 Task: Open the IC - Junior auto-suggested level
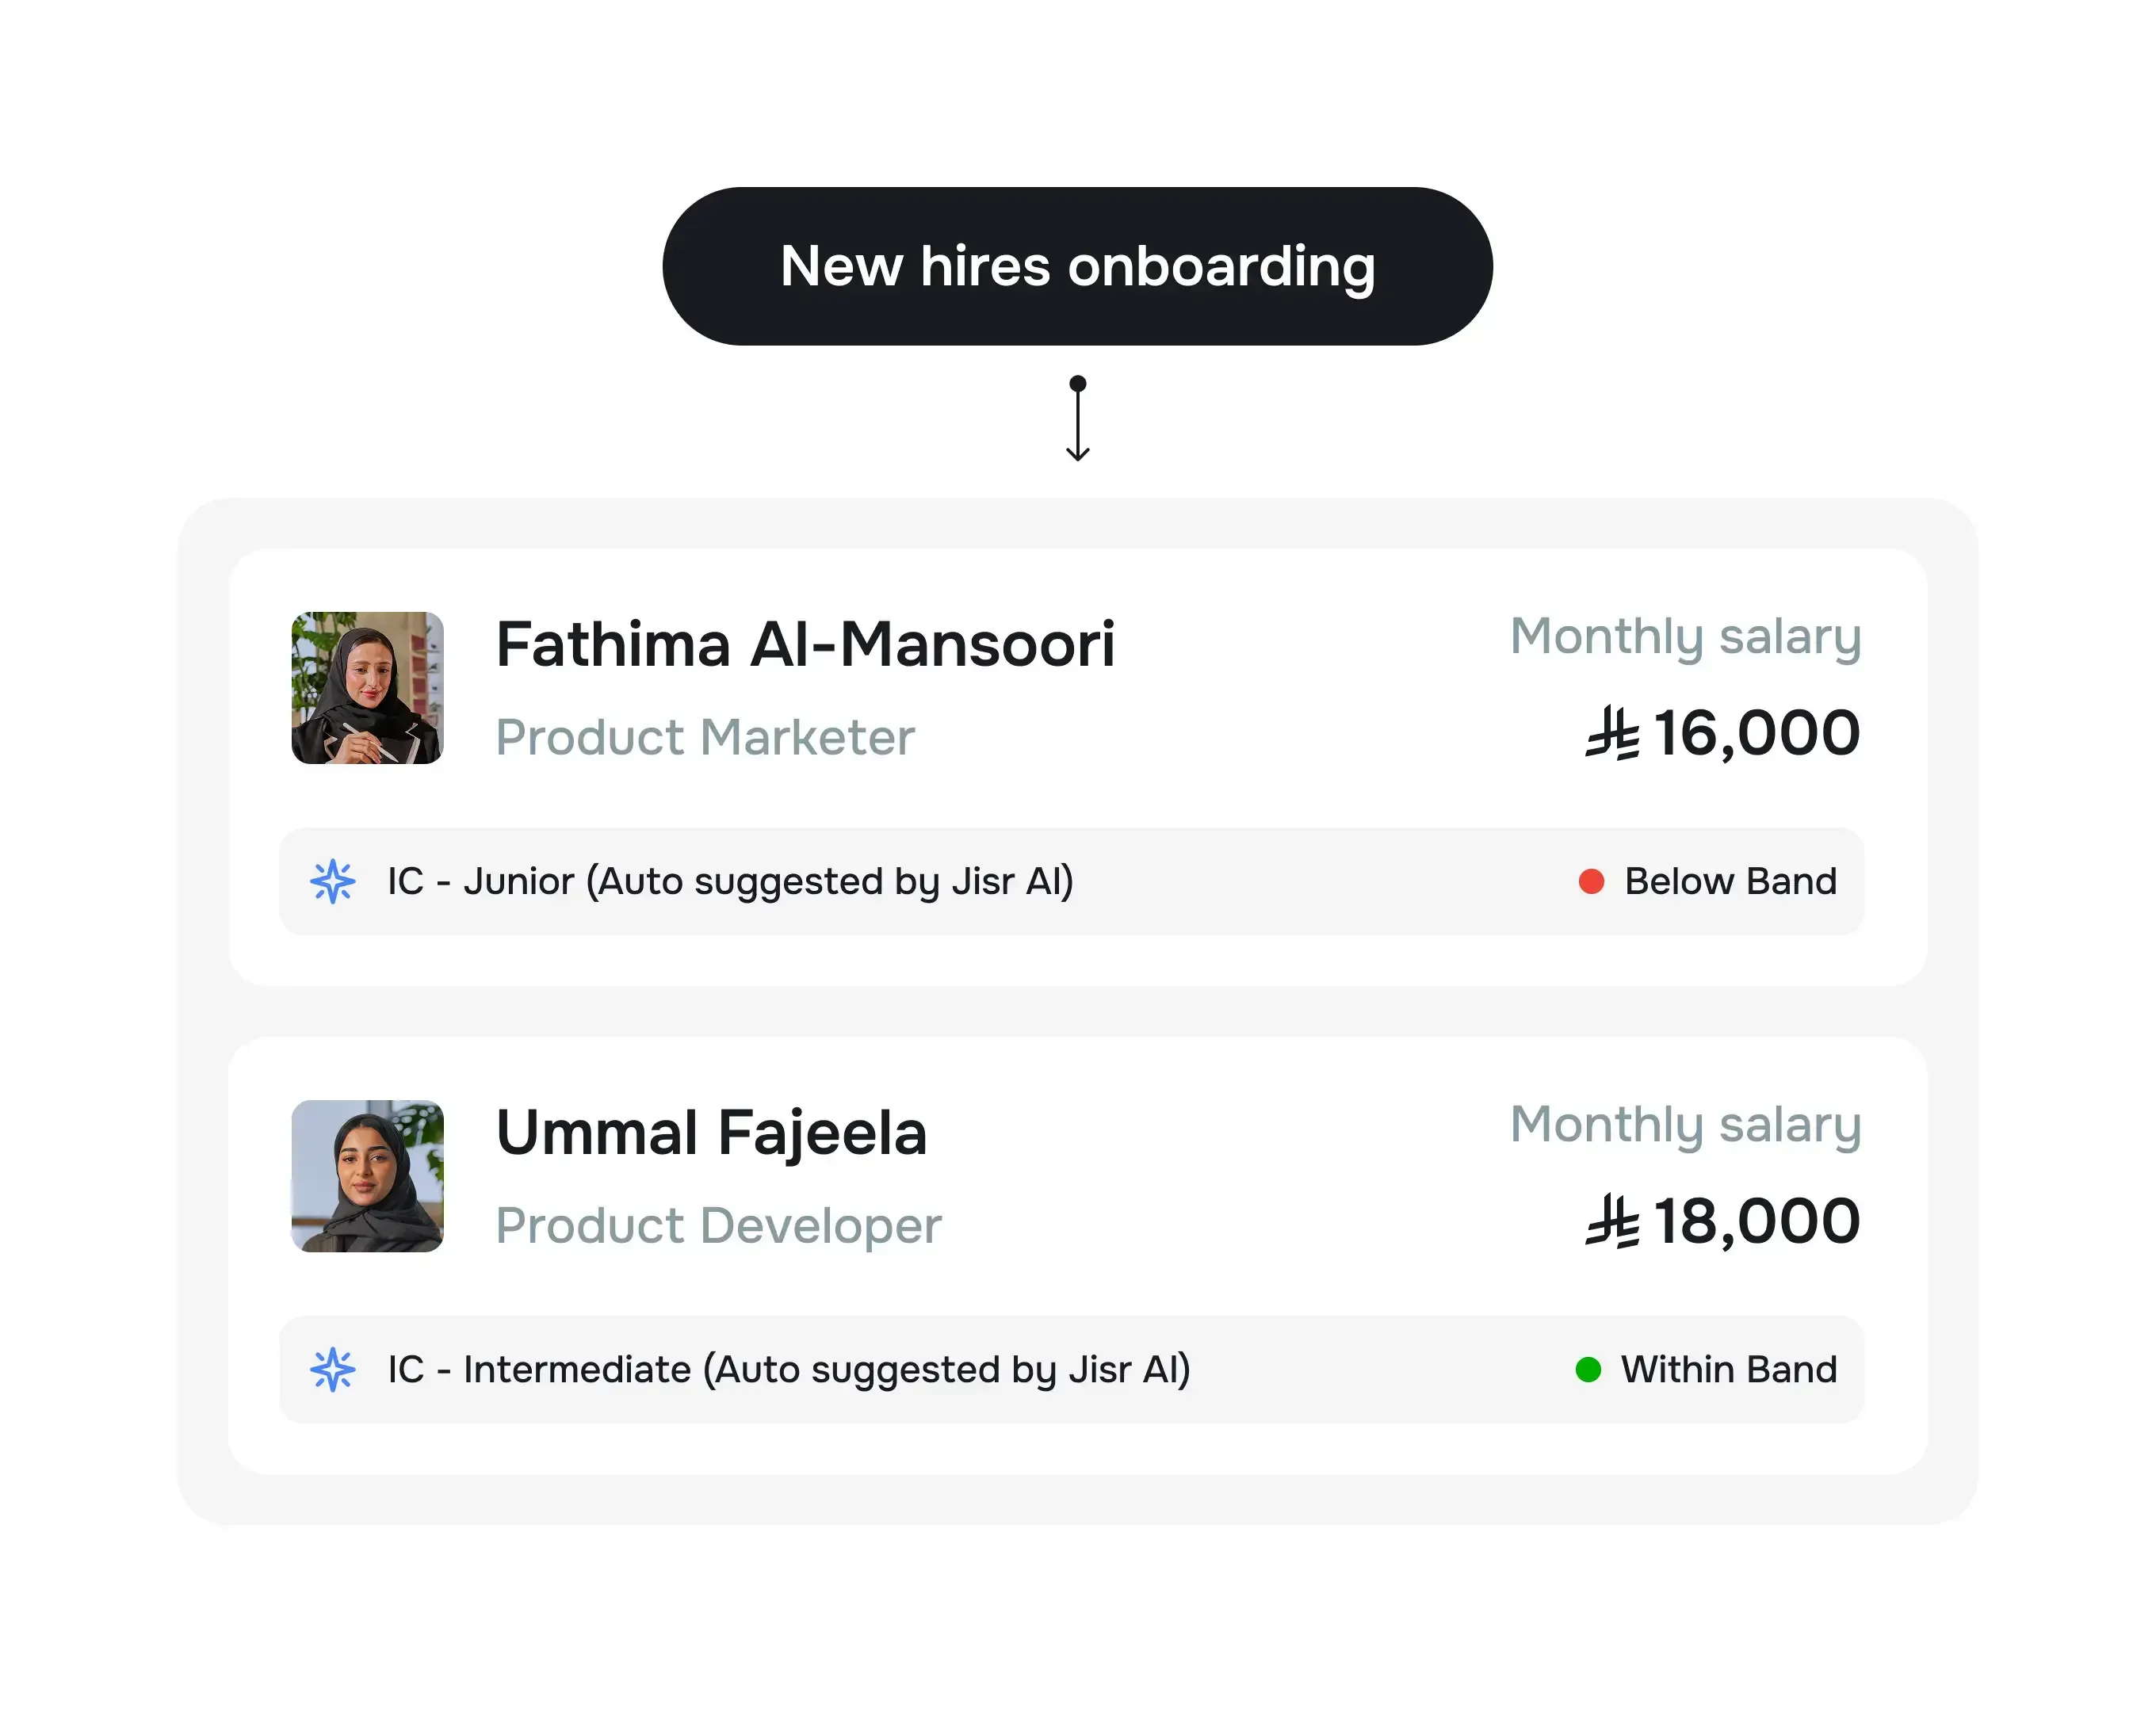[730, 881]
